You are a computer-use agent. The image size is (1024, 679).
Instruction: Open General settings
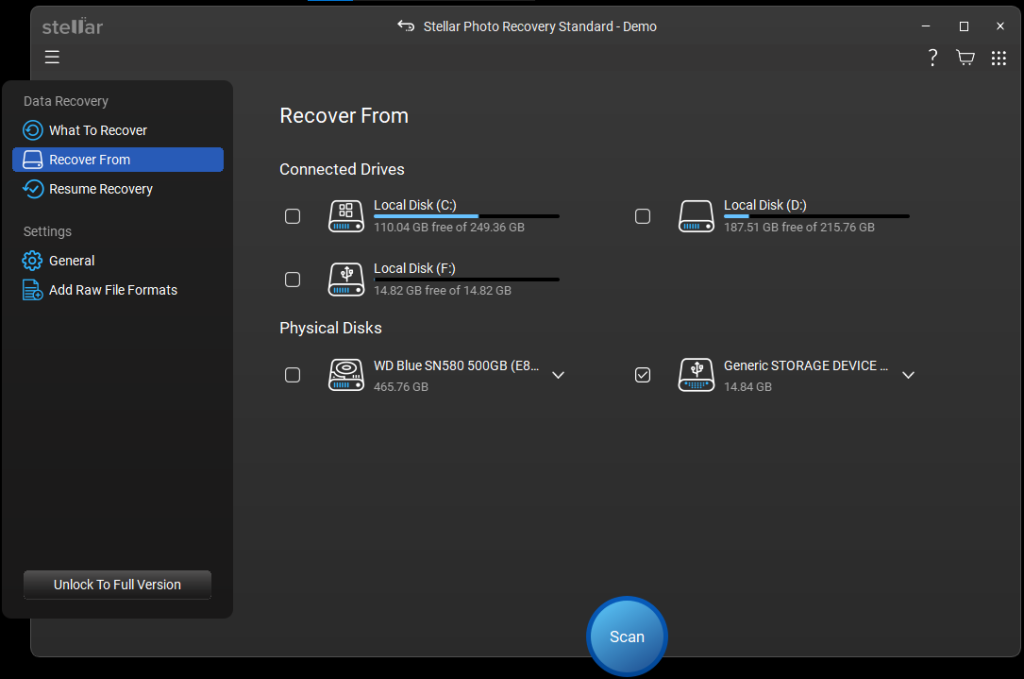click(118, 261)
